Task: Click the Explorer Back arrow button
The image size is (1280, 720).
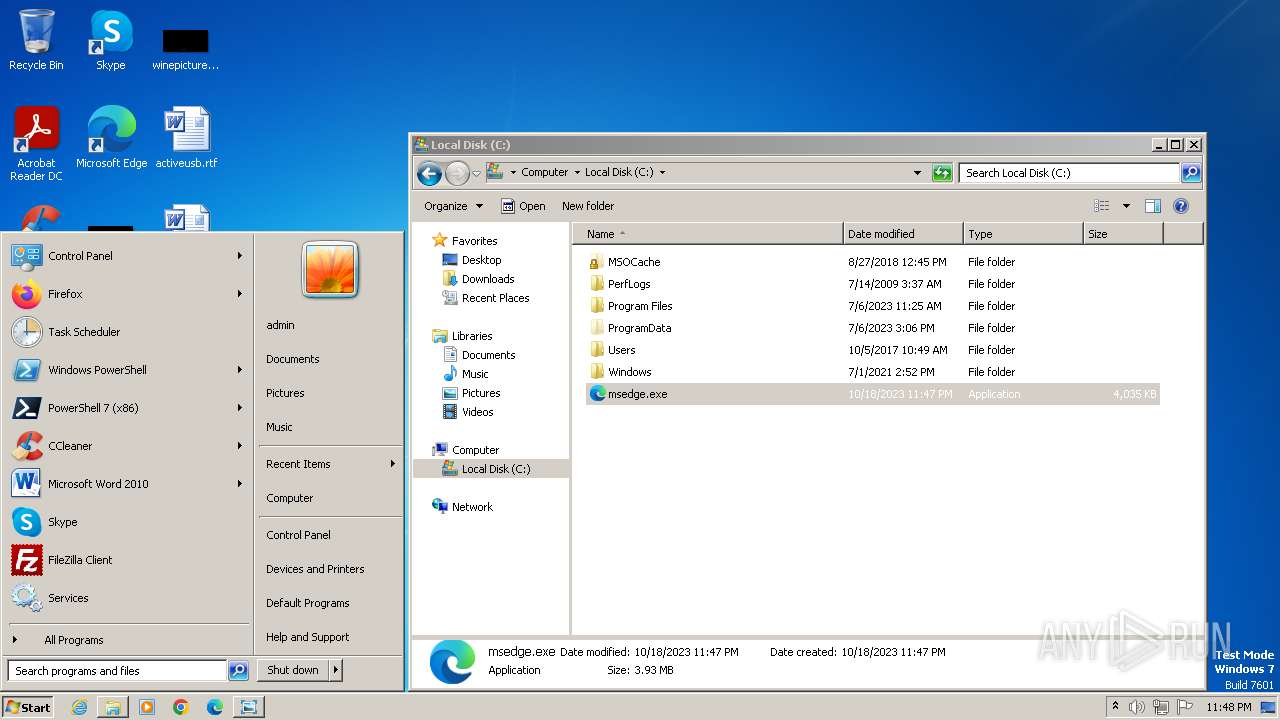Action: pos(429,173)
